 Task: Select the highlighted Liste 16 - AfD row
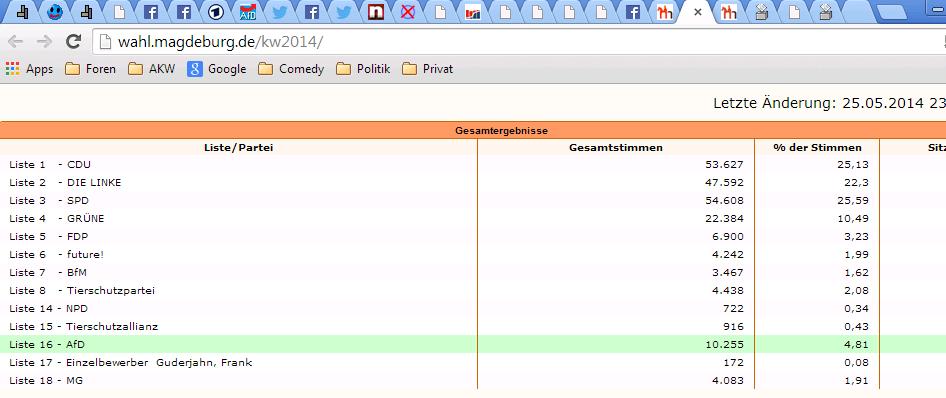pyautogui.click(x=473, y=344)
